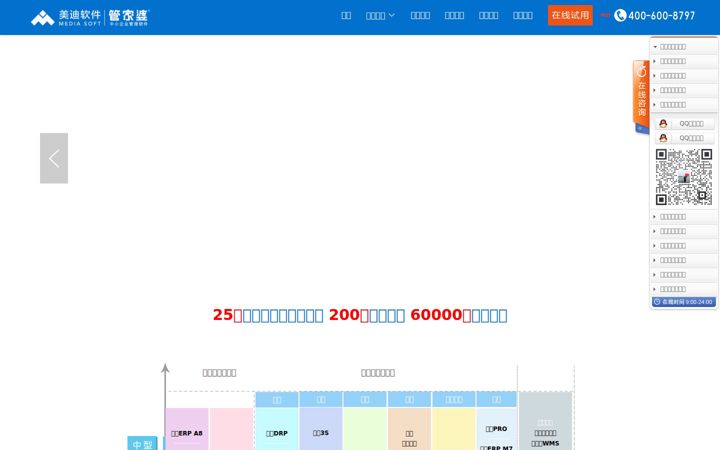Expand the sidebar row just above the QQ buttons
This screenshot has height=450, width=720.
pos(684,105)
